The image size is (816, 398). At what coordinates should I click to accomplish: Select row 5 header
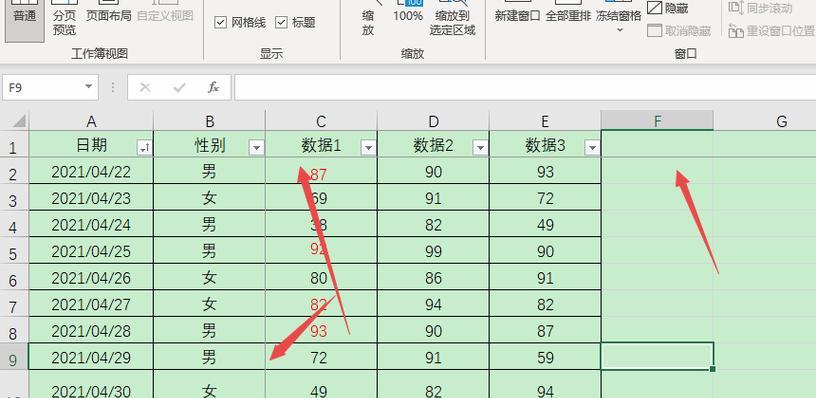13,253
